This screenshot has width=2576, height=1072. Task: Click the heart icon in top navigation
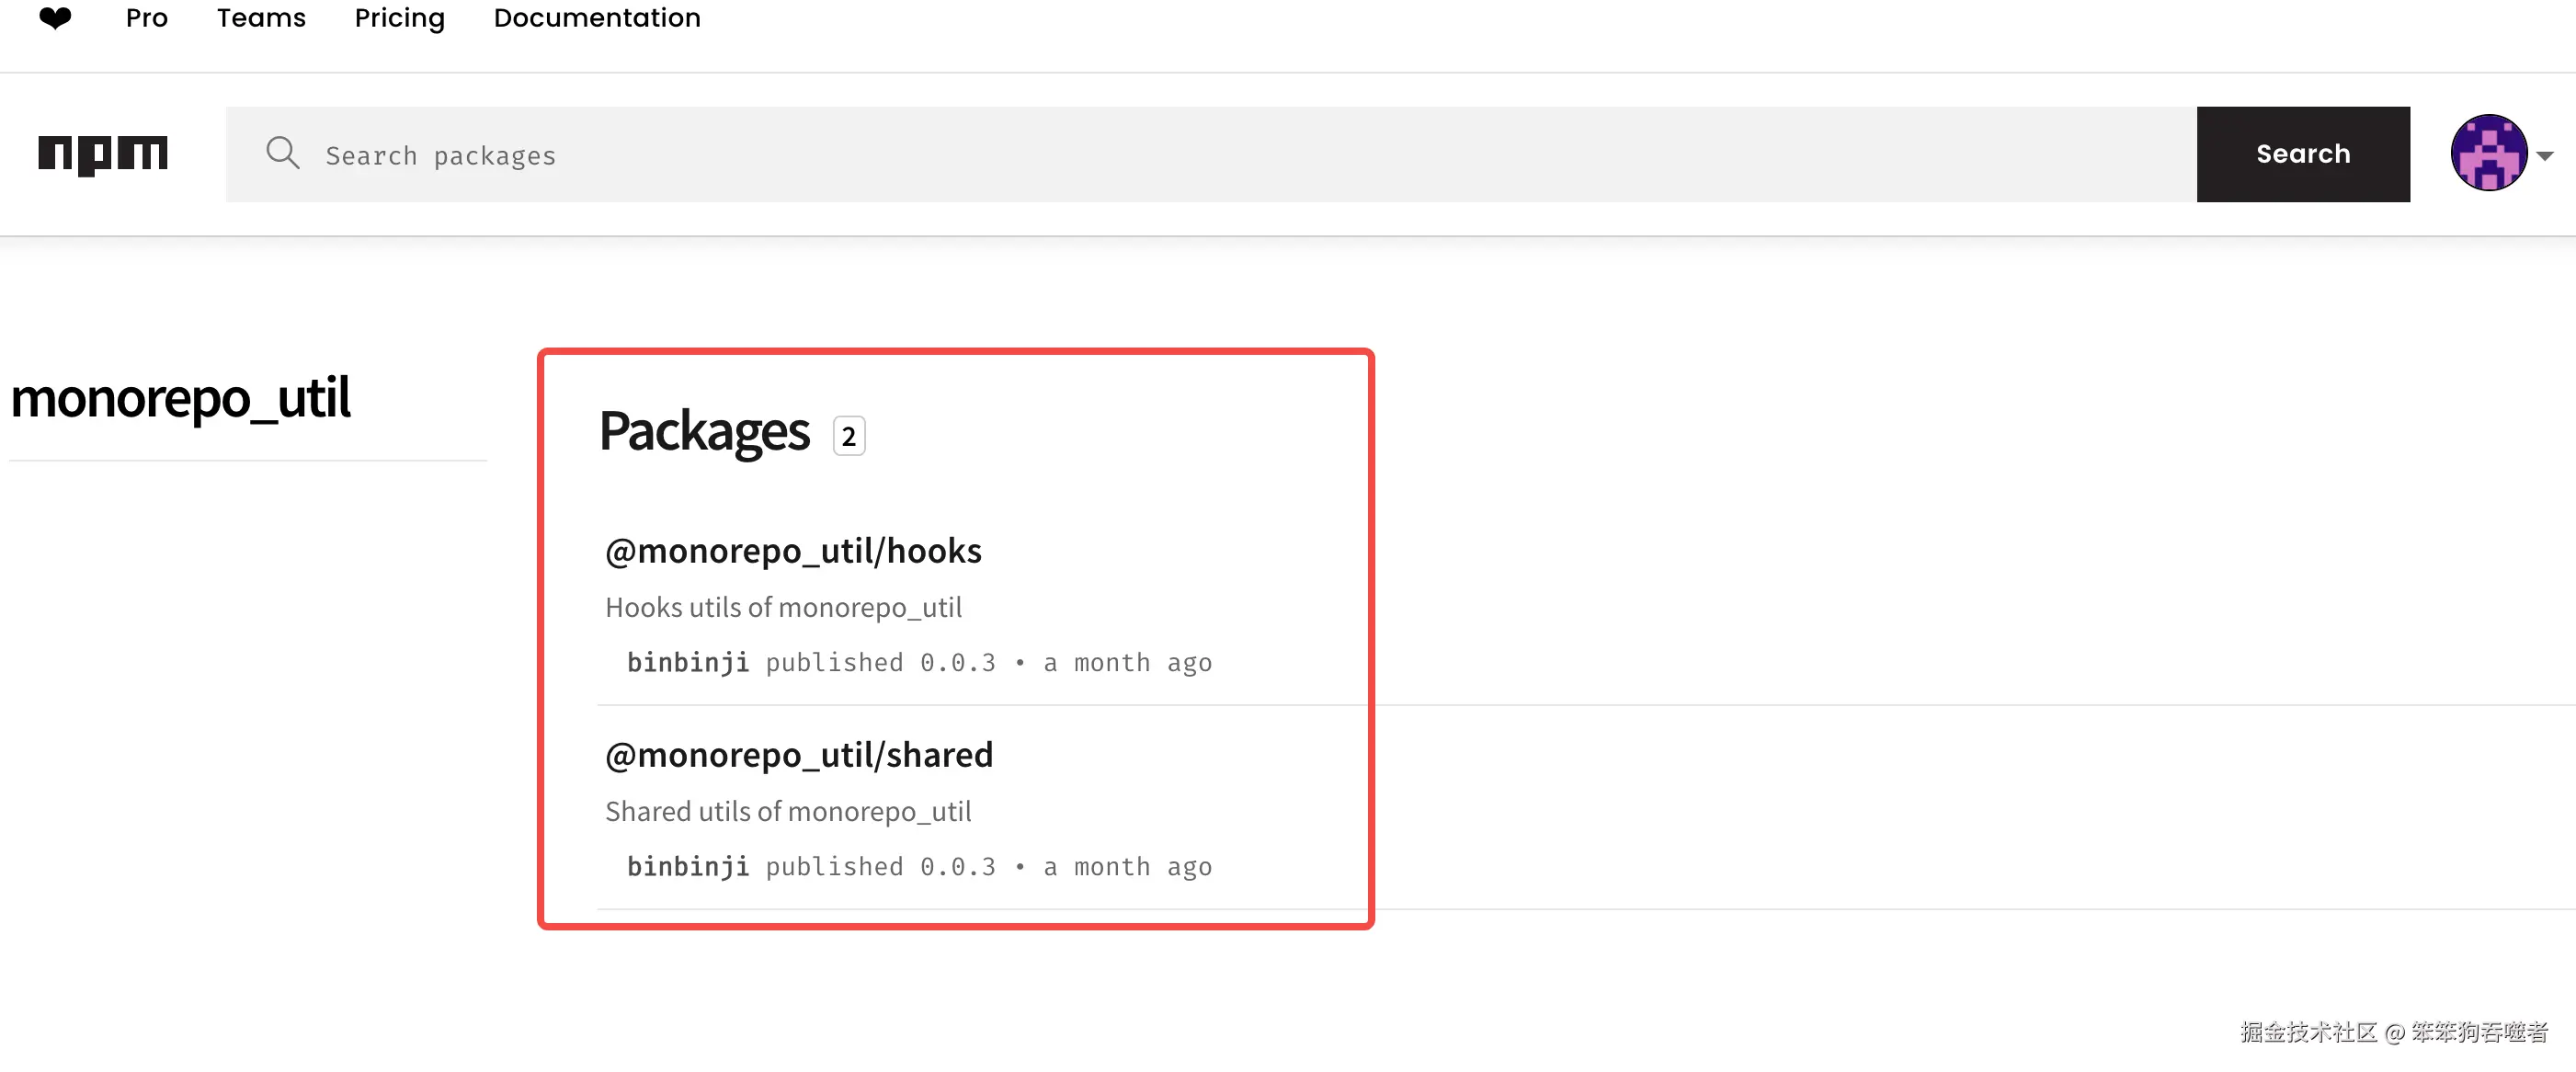[x=55, y=18]
